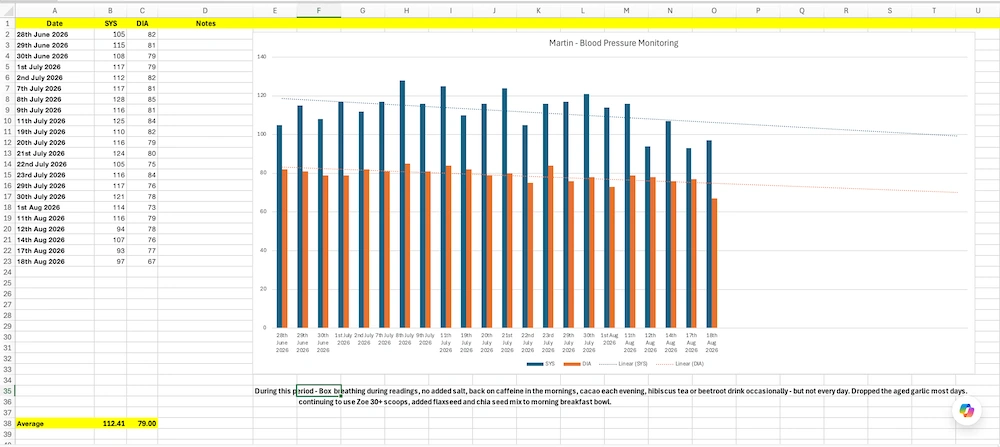Select column T header

click(934, 11)
